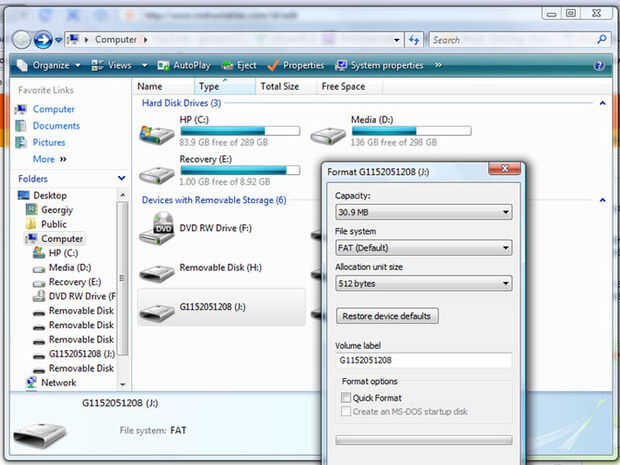Screen dimensions: 620x465
Task: Open recent pages dropdown next to Forward
Action: (59, 40)
